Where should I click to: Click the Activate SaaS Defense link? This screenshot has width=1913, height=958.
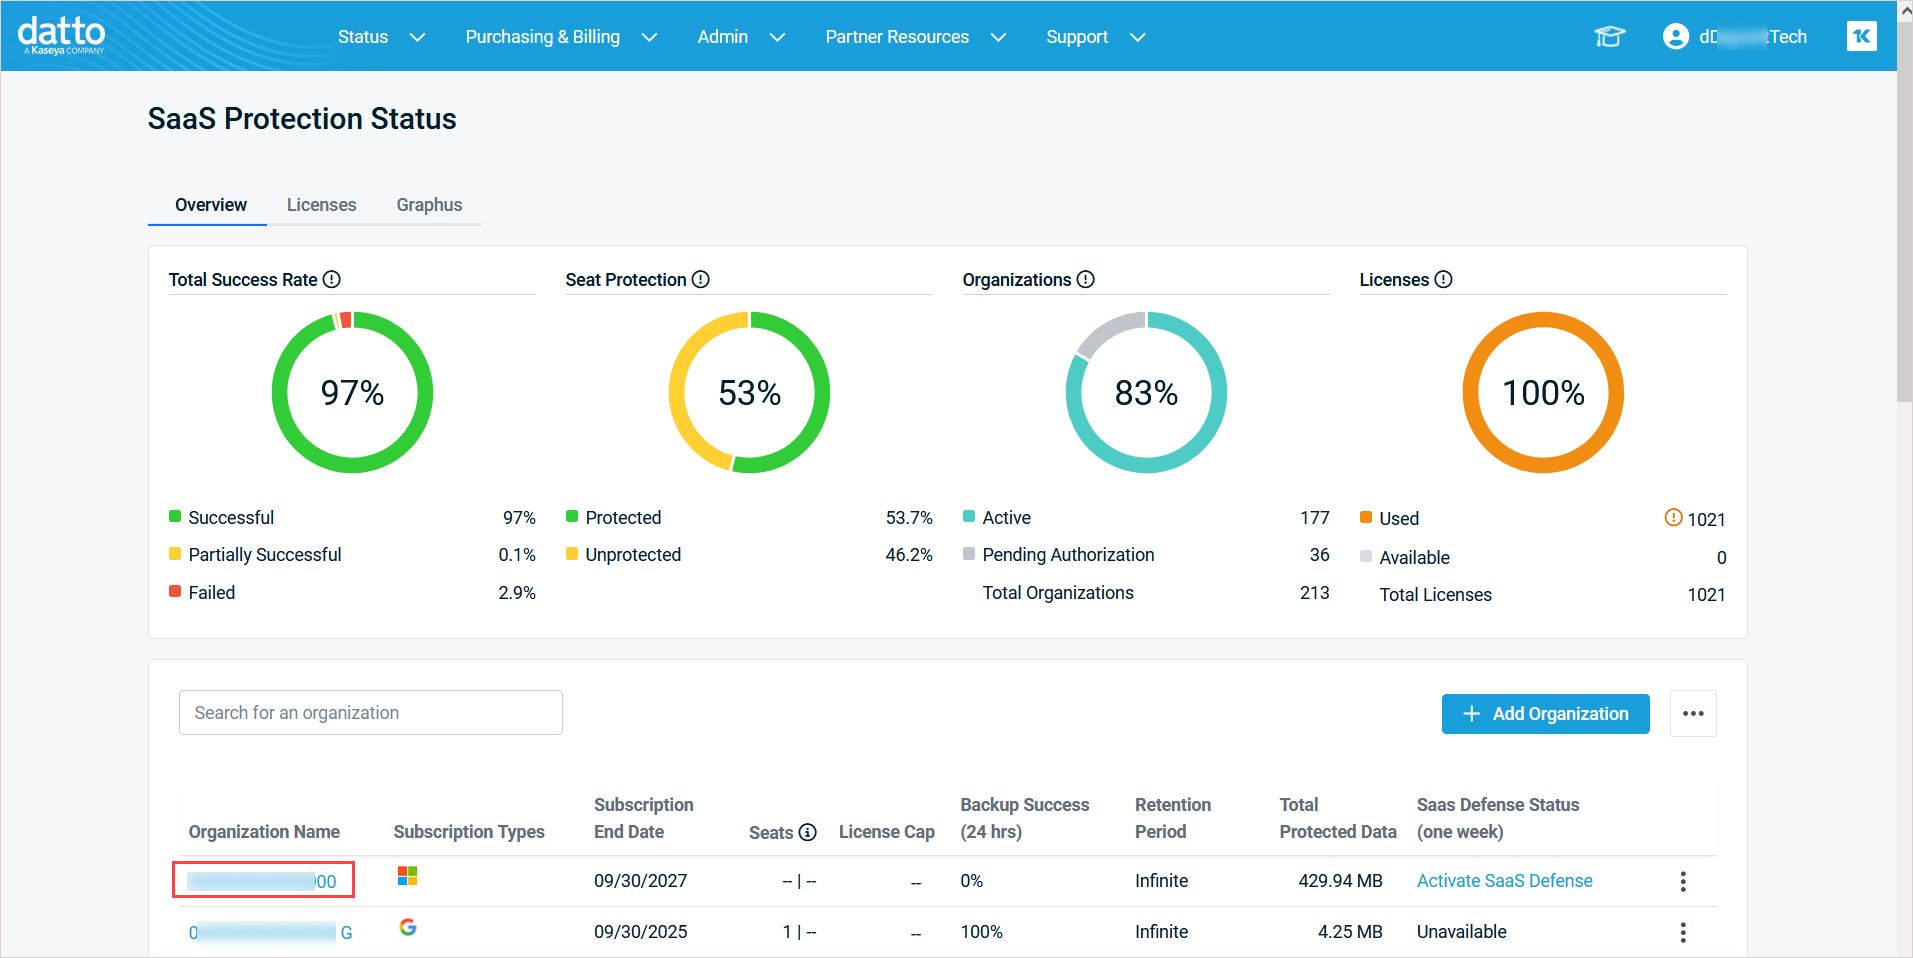coord(1504,881)
